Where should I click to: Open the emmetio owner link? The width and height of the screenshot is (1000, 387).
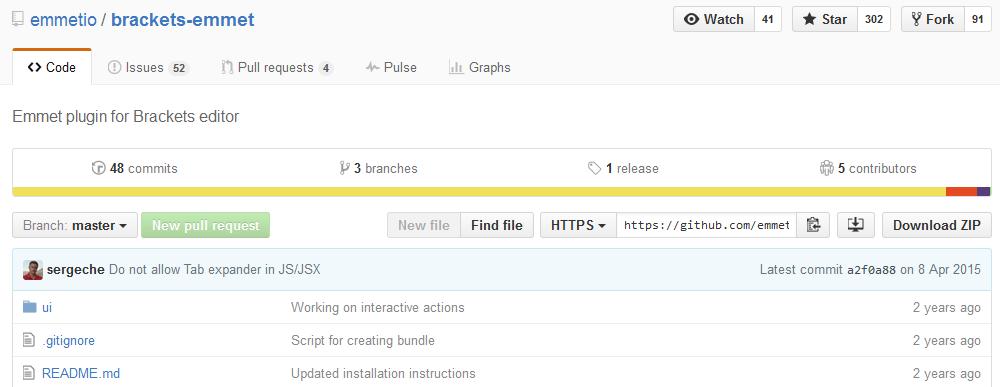click(63, 20)
